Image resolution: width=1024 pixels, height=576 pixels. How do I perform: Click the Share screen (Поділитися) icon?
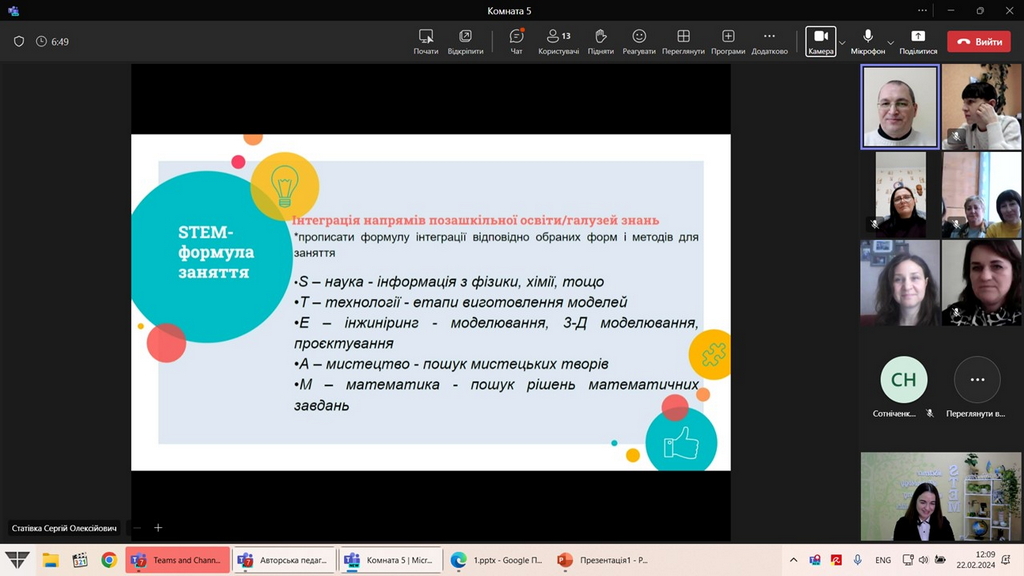[918, 41]
